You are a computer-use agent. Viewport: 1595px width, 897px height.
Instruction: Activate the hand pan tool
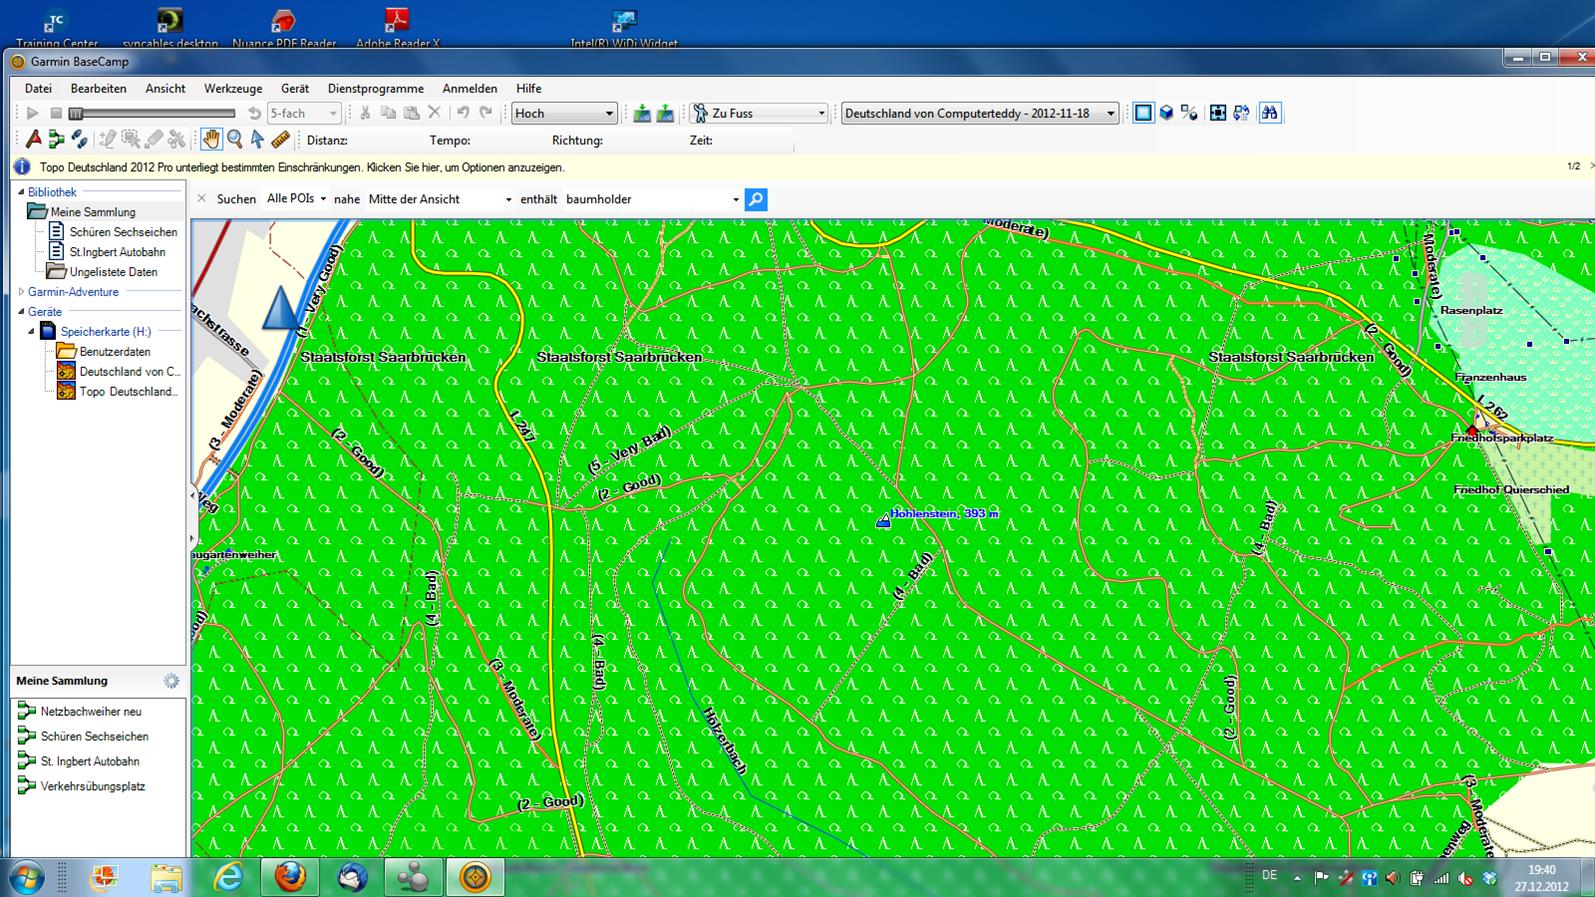[210, 140]
